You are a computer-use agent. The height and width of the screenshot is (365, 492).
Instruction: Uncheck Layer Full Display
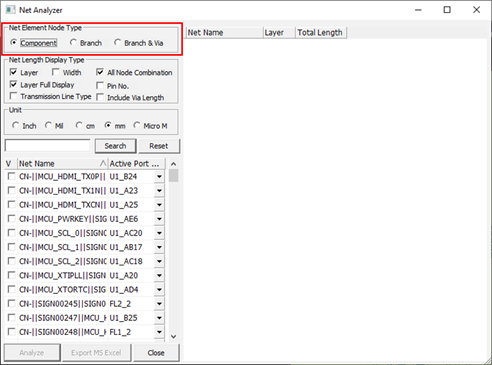click(13, 84)
